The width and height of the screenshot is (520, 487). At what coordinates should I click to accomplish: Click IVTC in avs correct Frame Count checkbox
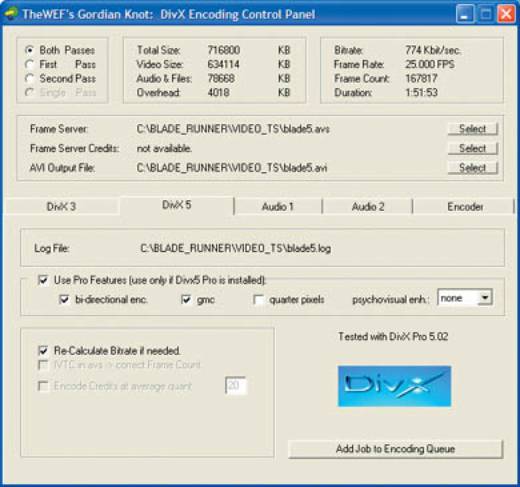[43, 365]
